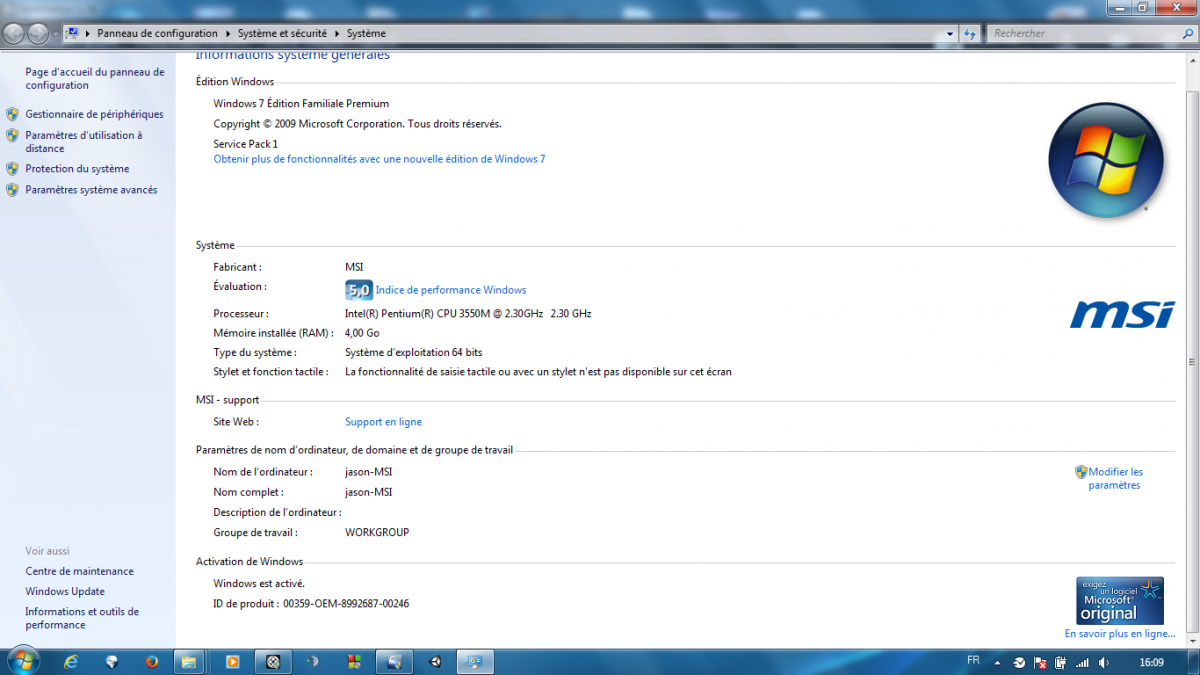
Task: Open Windows Update link
Action: click(x=65, y=591)
